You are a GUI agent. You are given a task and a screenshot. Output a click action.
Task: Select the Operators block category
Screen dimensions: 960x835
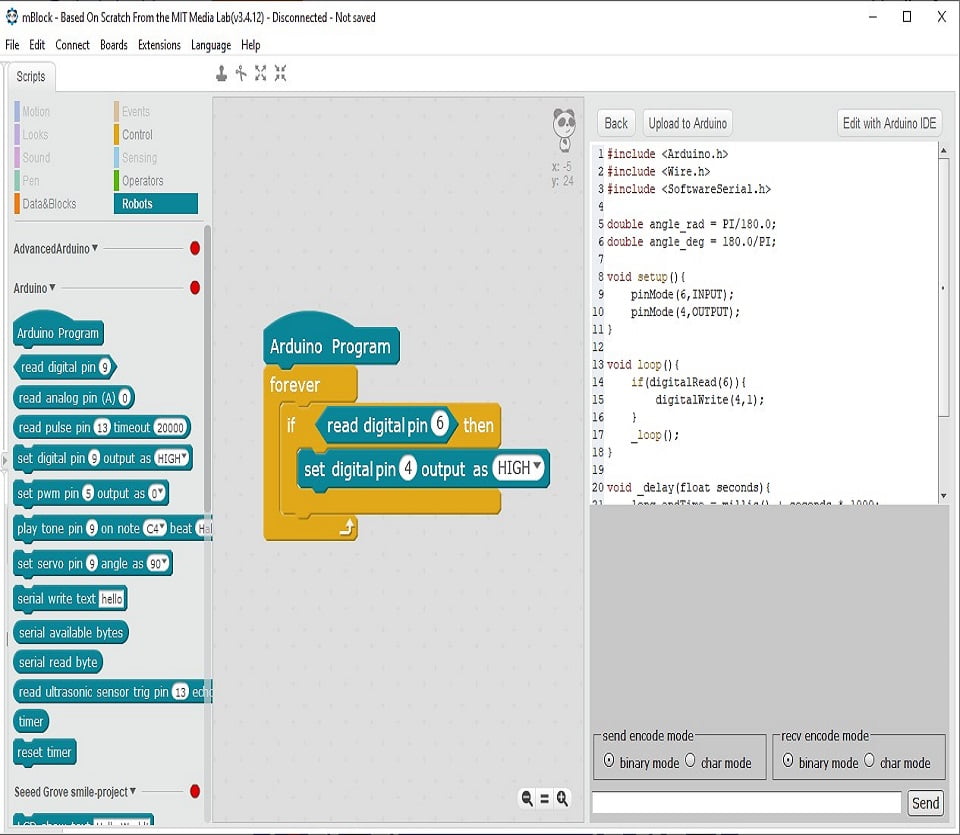143,181
